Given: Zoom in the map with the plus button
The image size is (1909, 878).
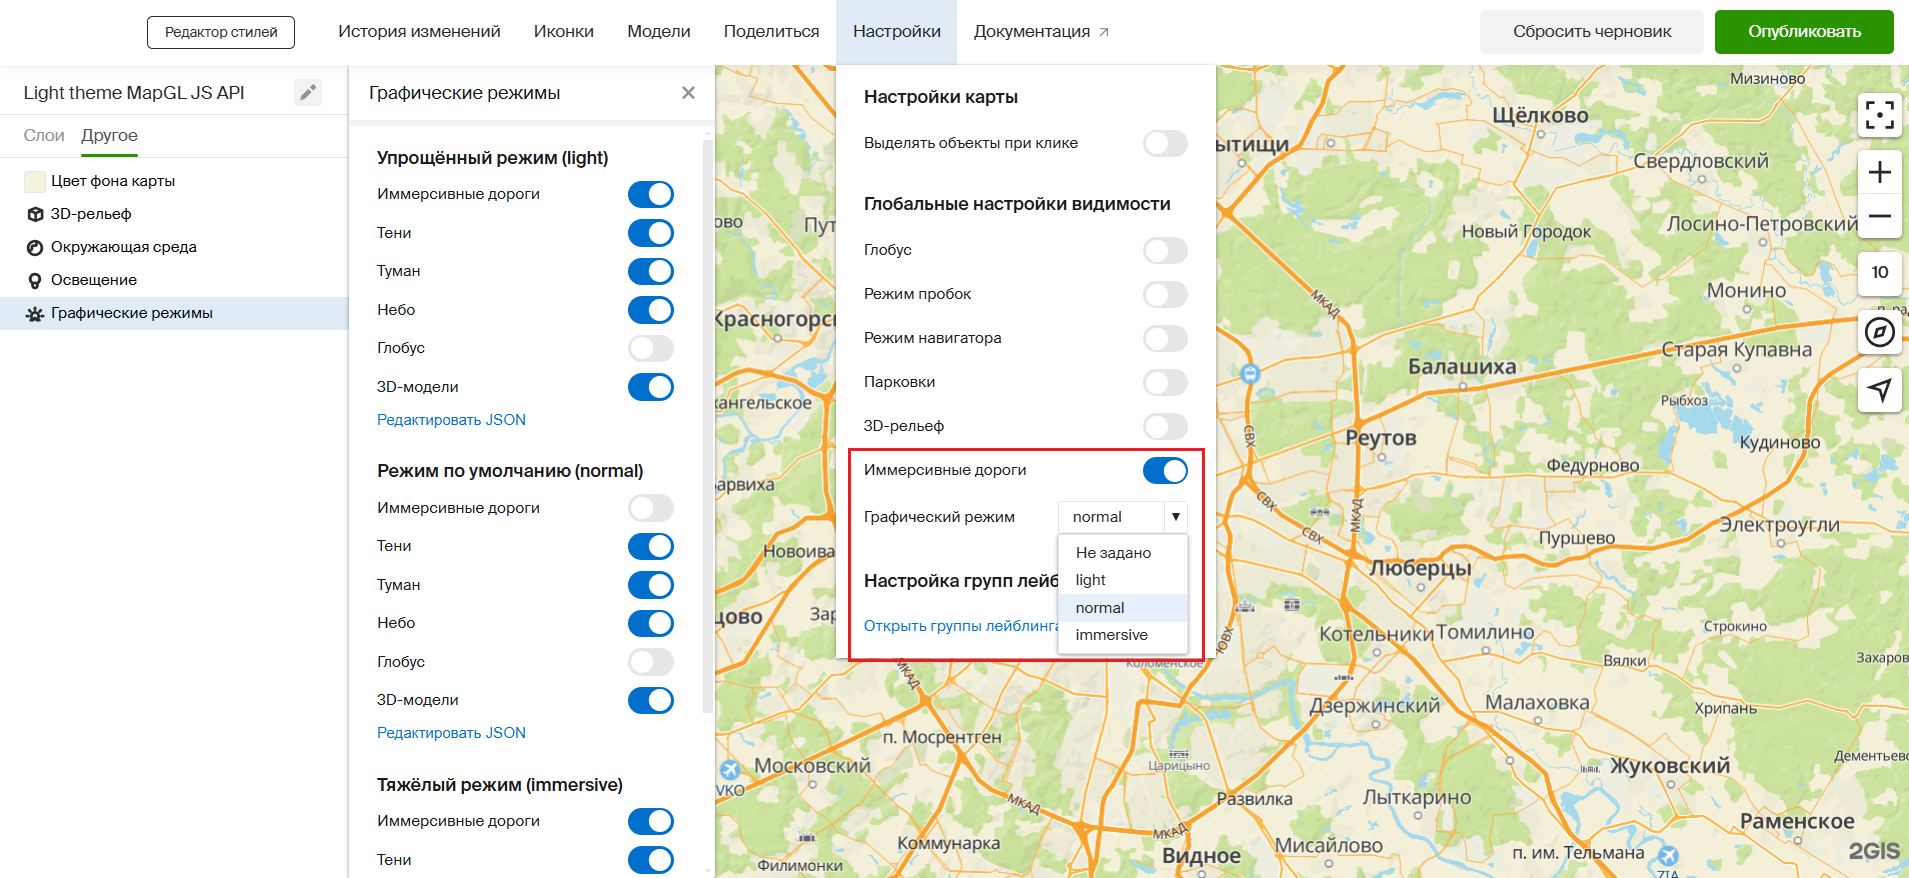Looking at the screenshot, I should point(1879,172).
